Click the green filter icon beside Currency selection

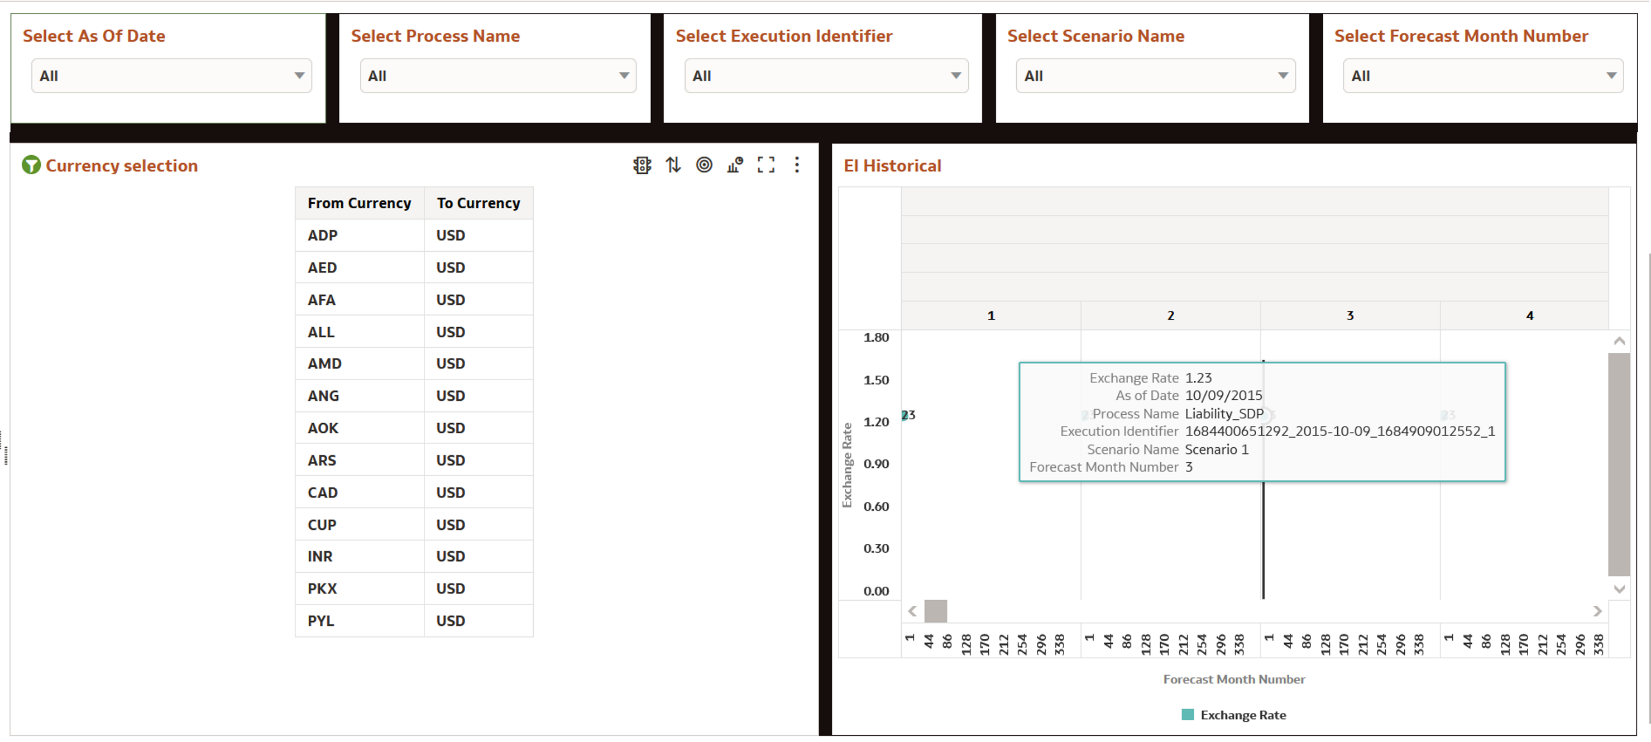click(x=32, y=165)
